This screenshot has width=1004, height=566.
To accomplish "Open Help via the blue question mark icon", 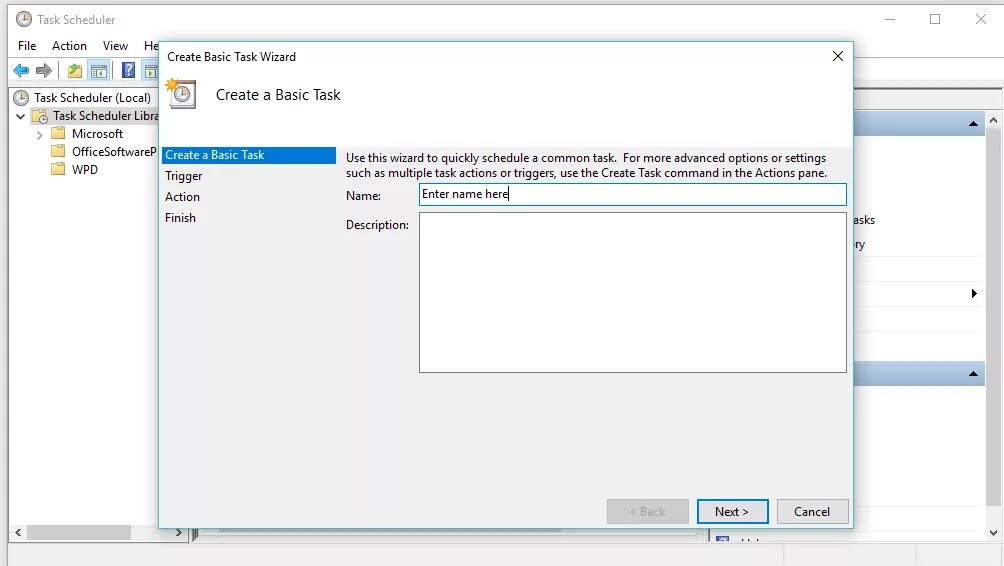I will pos(128,70).
